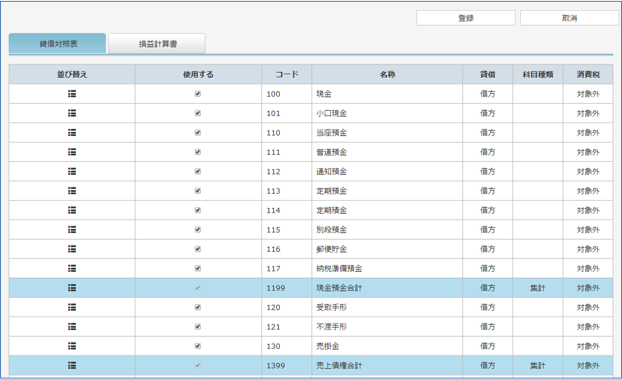Viewport: 622px width, 379px height.
Task: Uncheck 使用する for 130 売掛金
Action: click(198, 346)
